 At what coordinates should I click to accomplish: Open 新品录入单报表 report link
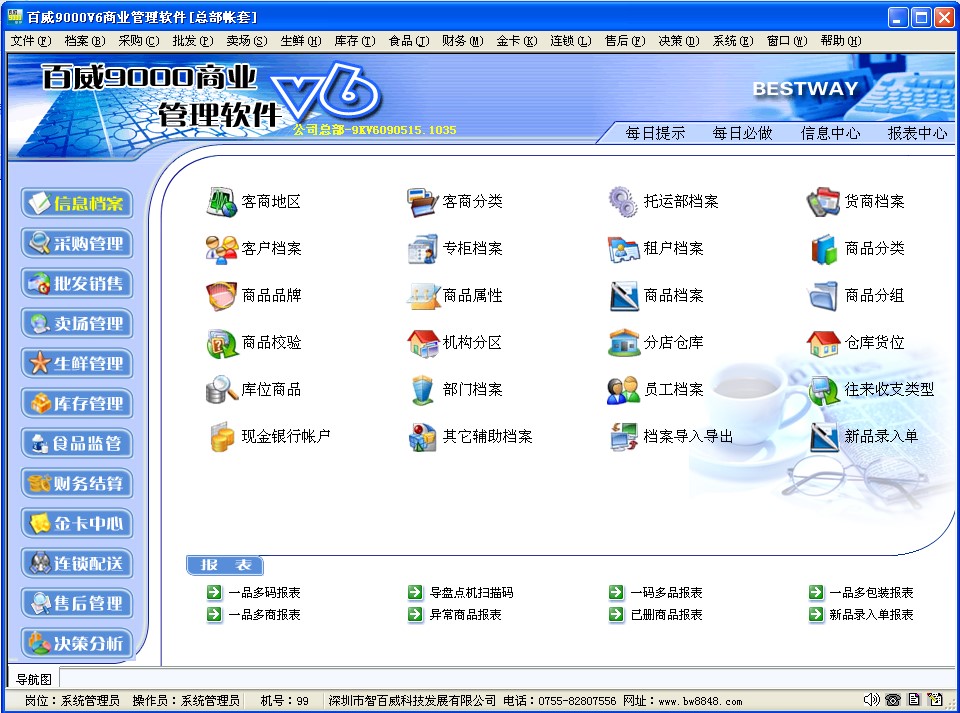point(871,614)
